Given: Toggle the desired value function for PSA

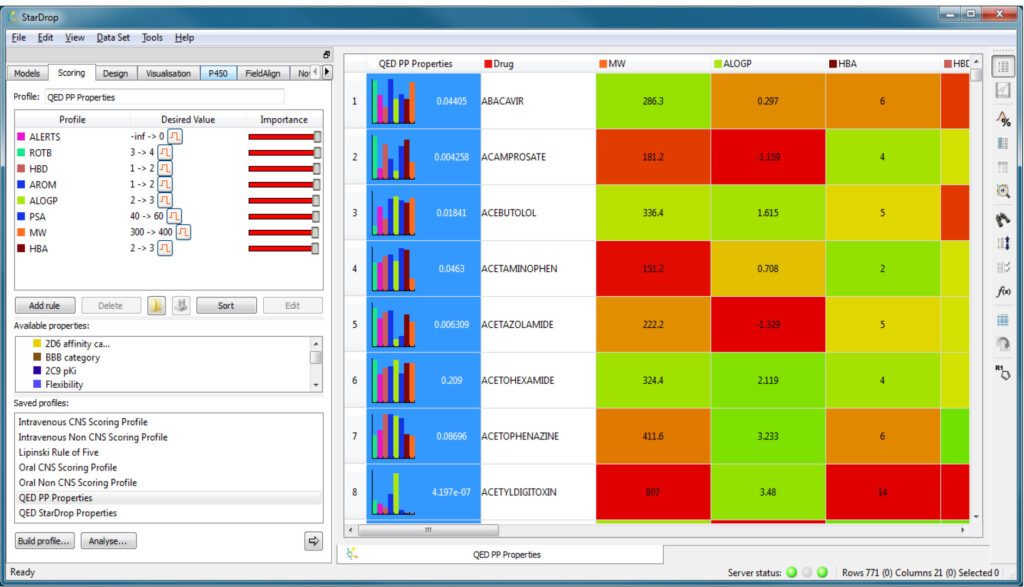Looking at the screenshot, I should [174, 216].
